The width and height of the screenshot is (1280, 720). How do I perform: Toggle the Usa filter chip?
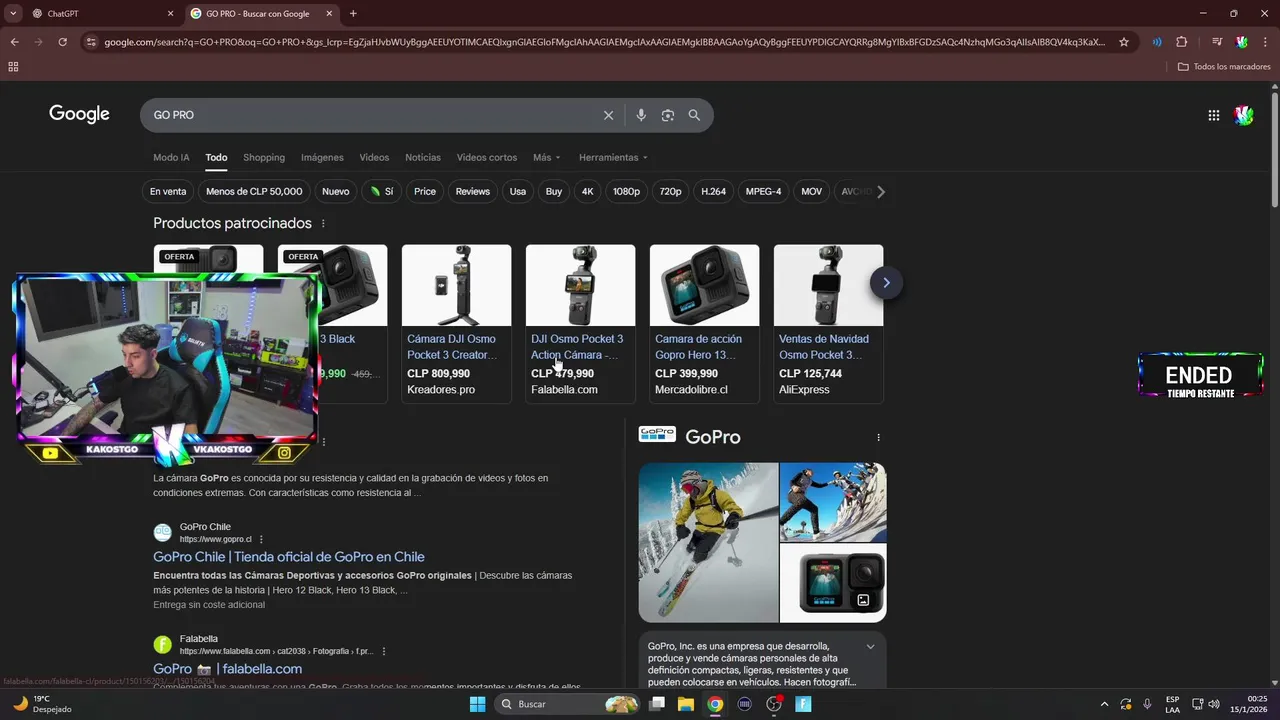(x=518, y=191)
